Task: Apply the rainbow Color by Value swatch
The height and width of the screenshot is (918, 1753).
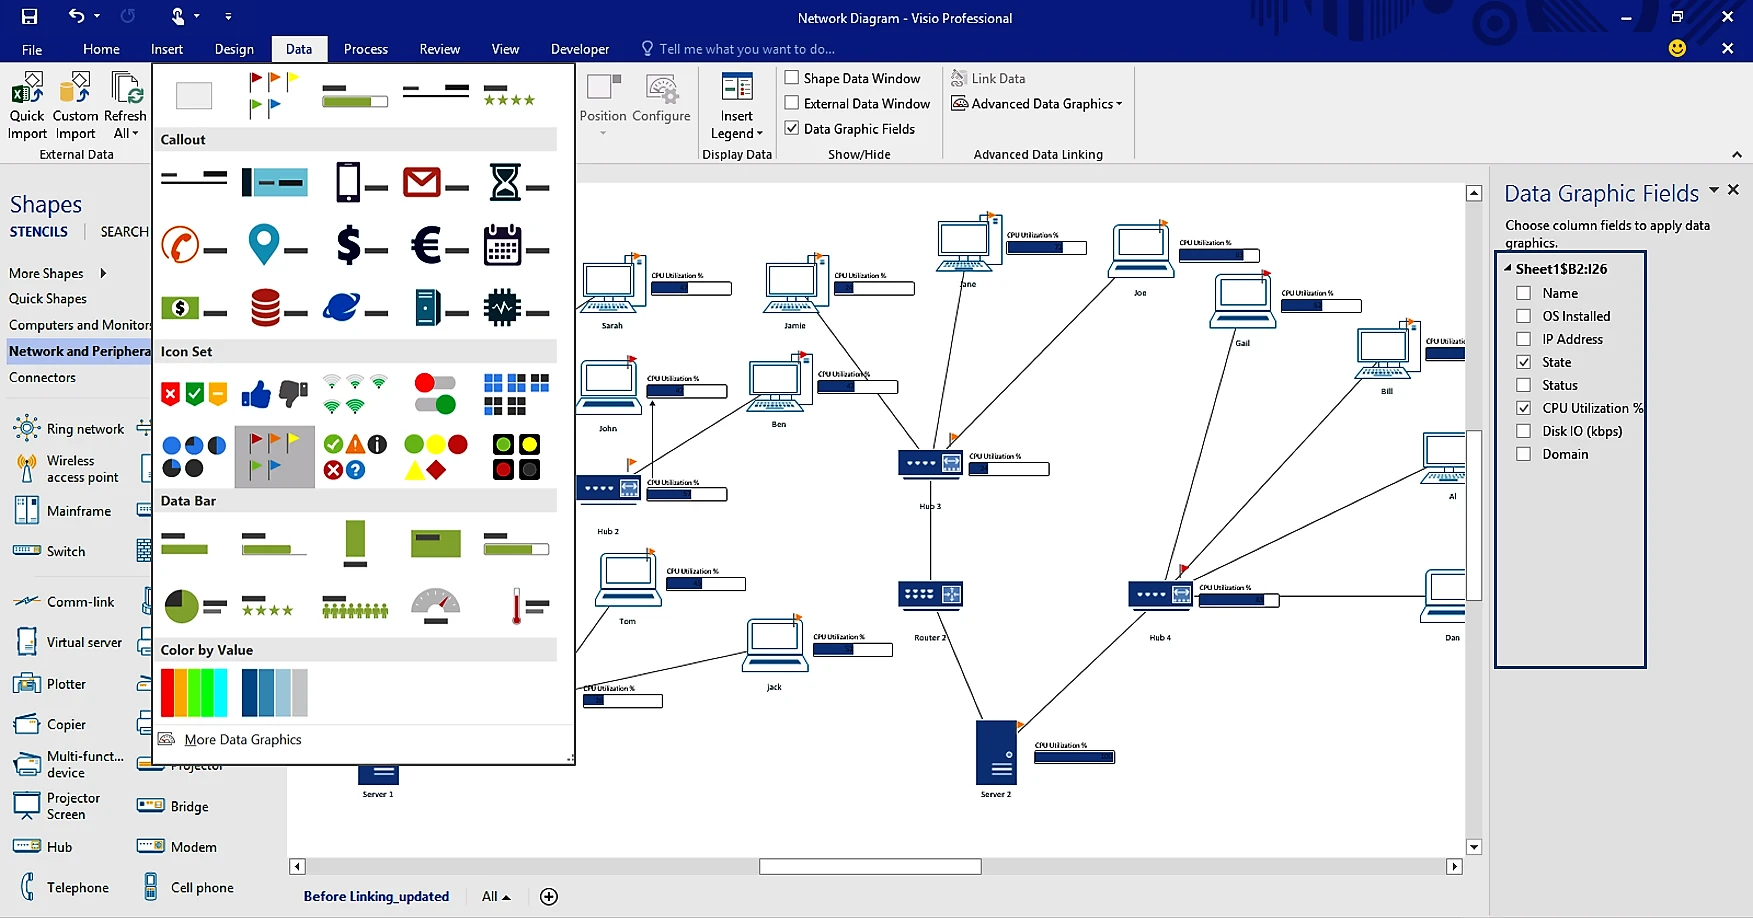Action: pyautogui.click(x=194, y=692)
